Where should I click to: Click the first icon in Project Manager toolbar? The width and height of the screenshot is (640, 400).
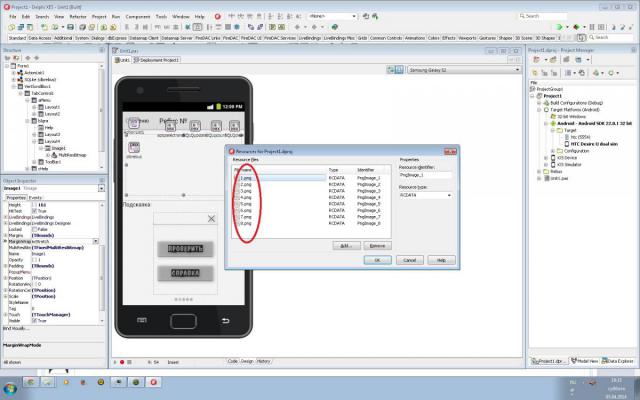537,60
